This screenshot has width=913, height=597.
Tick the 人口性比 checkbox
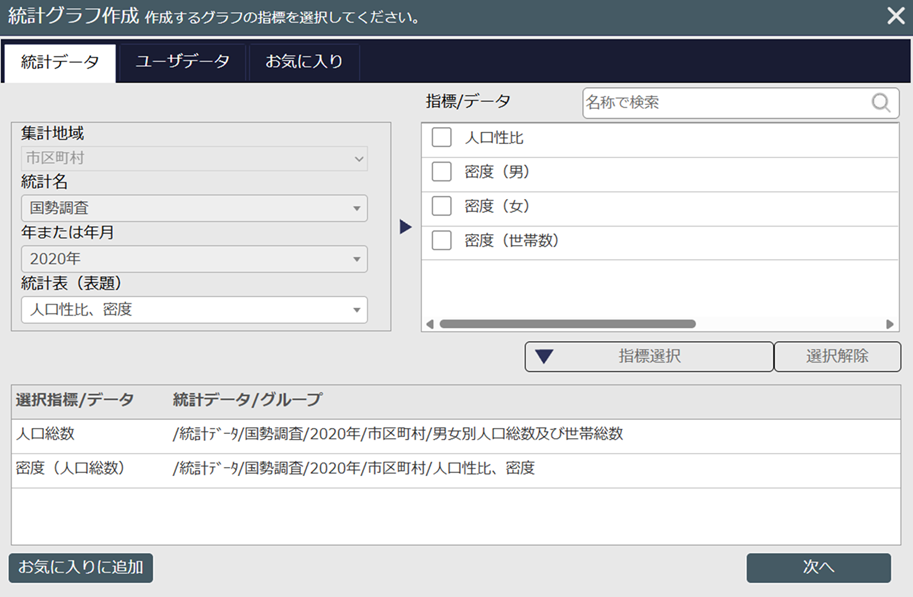pyautogui.click(x=442, y=138)
